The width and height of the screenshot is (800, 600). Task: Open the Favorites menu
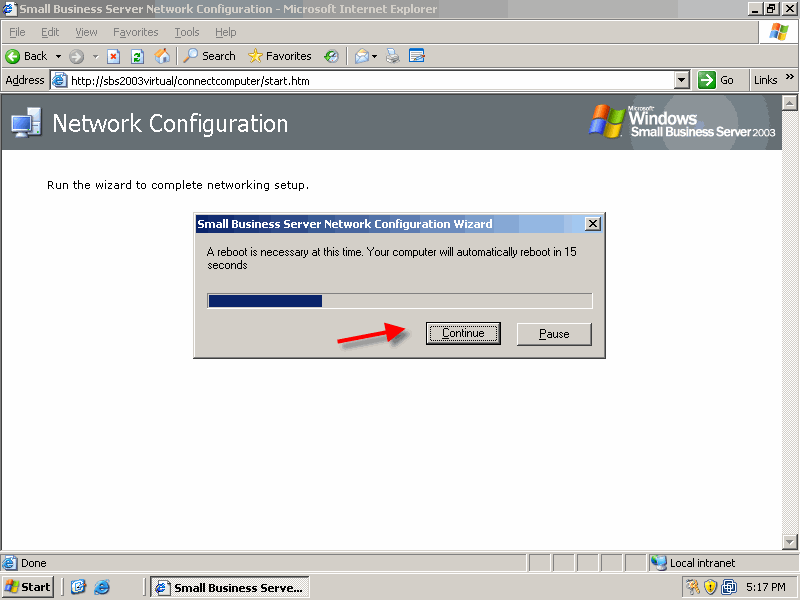(x=136, y=32)
